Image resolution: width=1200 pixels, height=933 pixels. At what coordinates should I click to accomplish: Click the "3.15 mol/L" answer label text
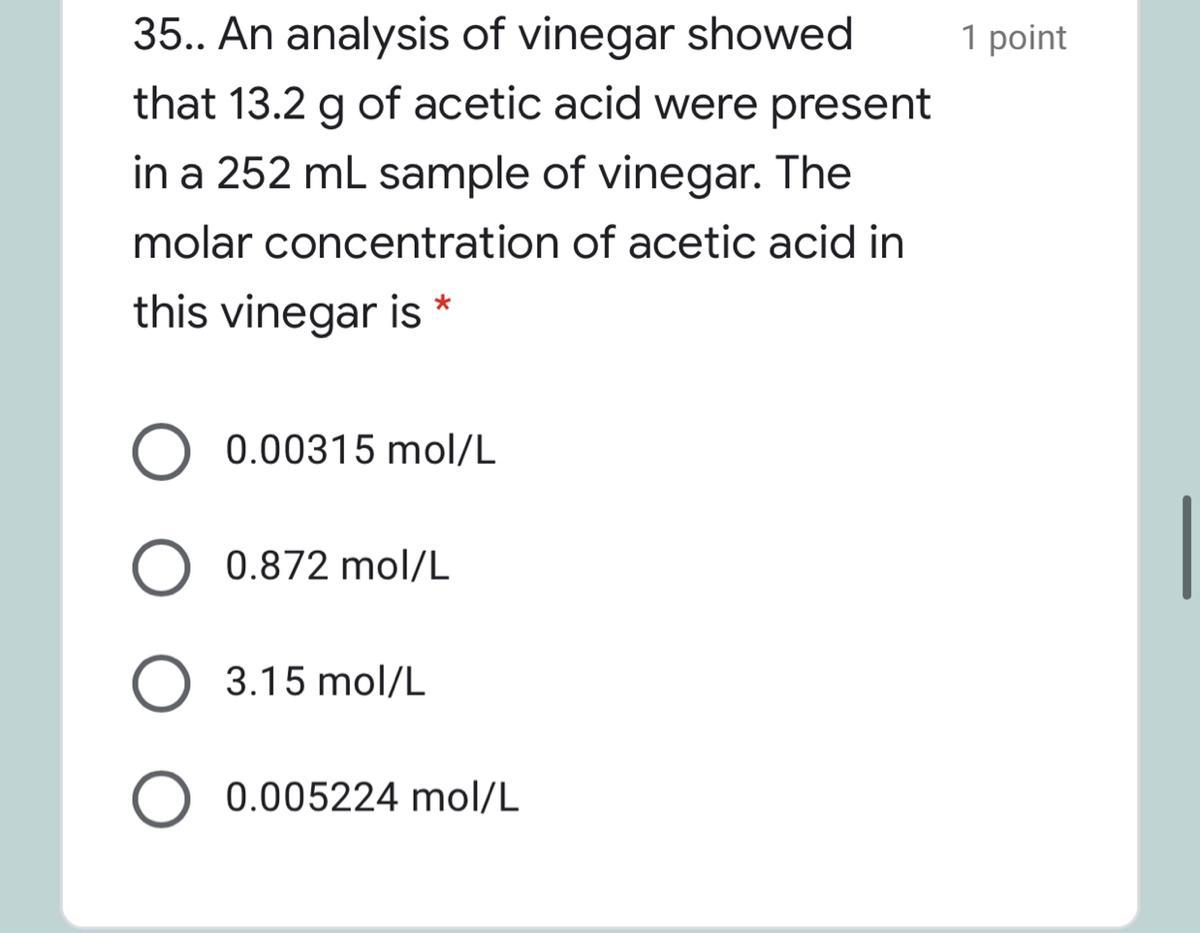pyautogui.click(x=325, y=682)
